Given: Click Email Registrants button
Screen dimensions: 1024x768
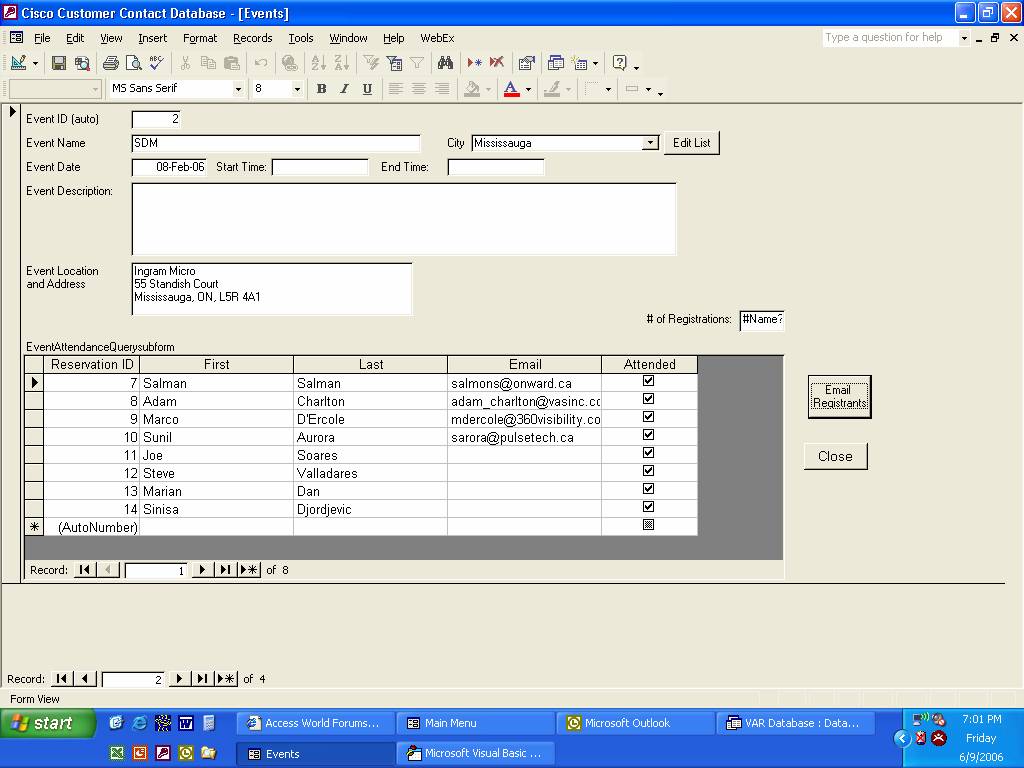Looking at the screenshot, I should point(839,396).
